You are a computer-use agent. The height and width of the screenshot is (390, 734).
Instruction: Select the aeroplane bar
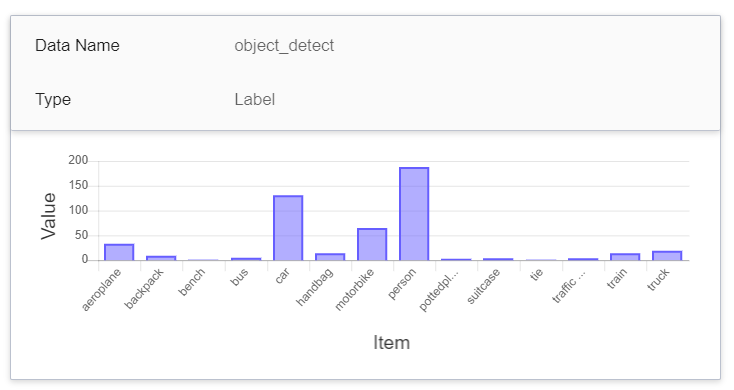[x=119, y=252]
